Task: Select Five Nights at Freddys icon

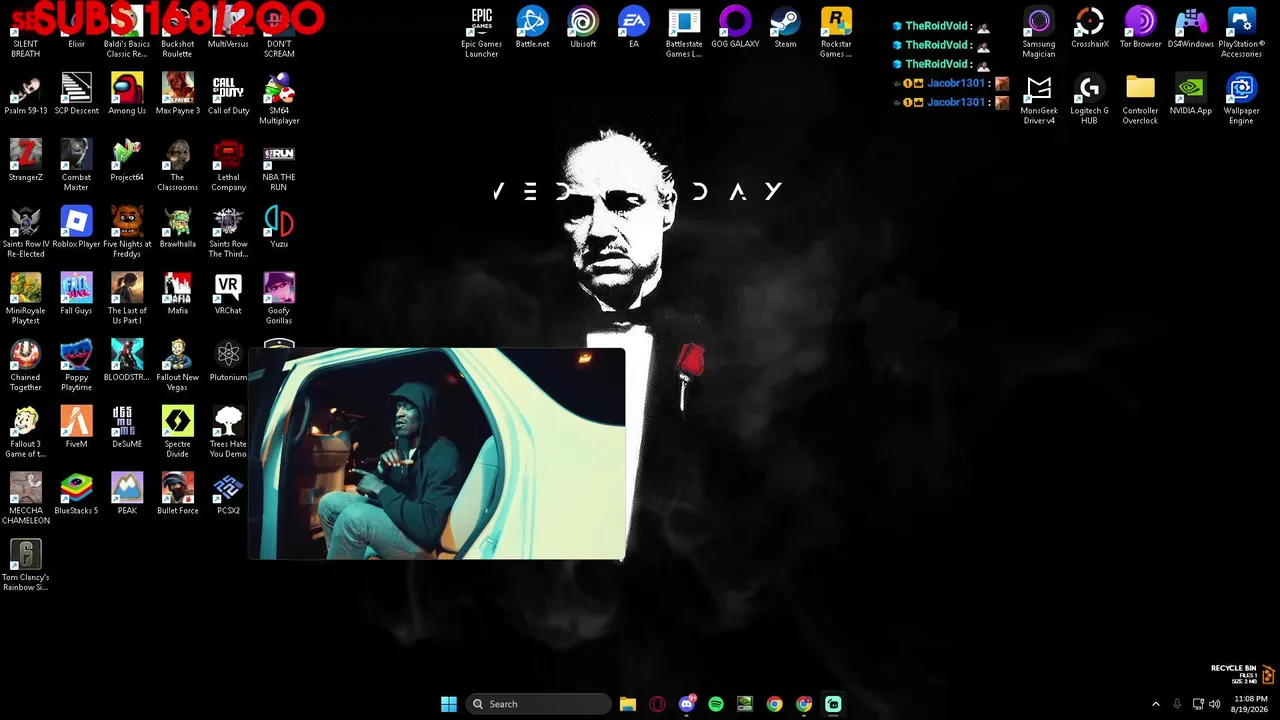Action: coord(127,232)
